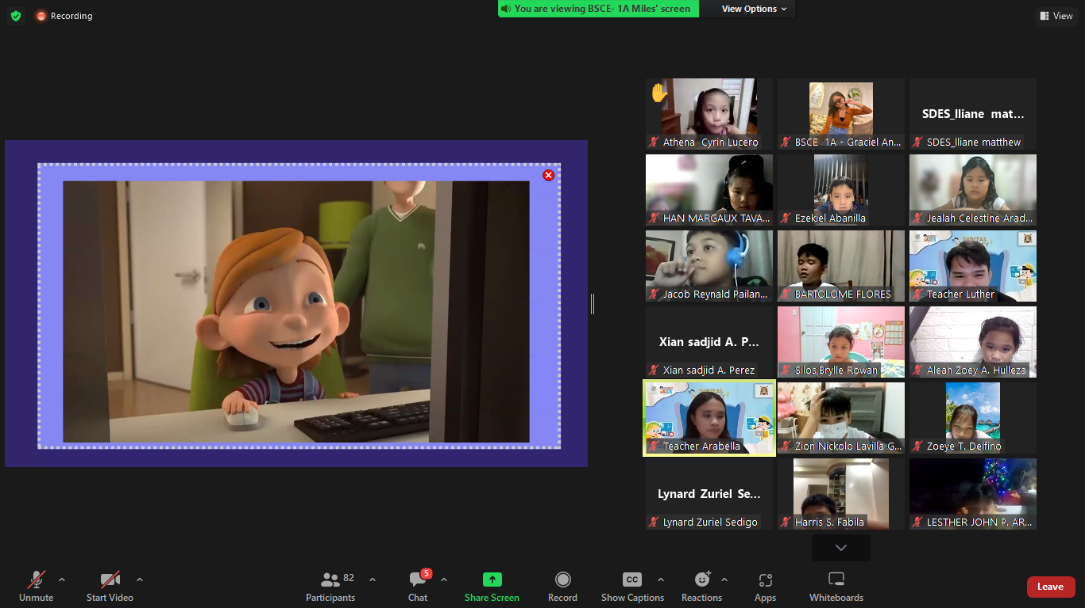Screen dimensions: 1085x608
Task: Click muted mic icon on Ezekiel Abanilla
Action: [x=785, y=219]
